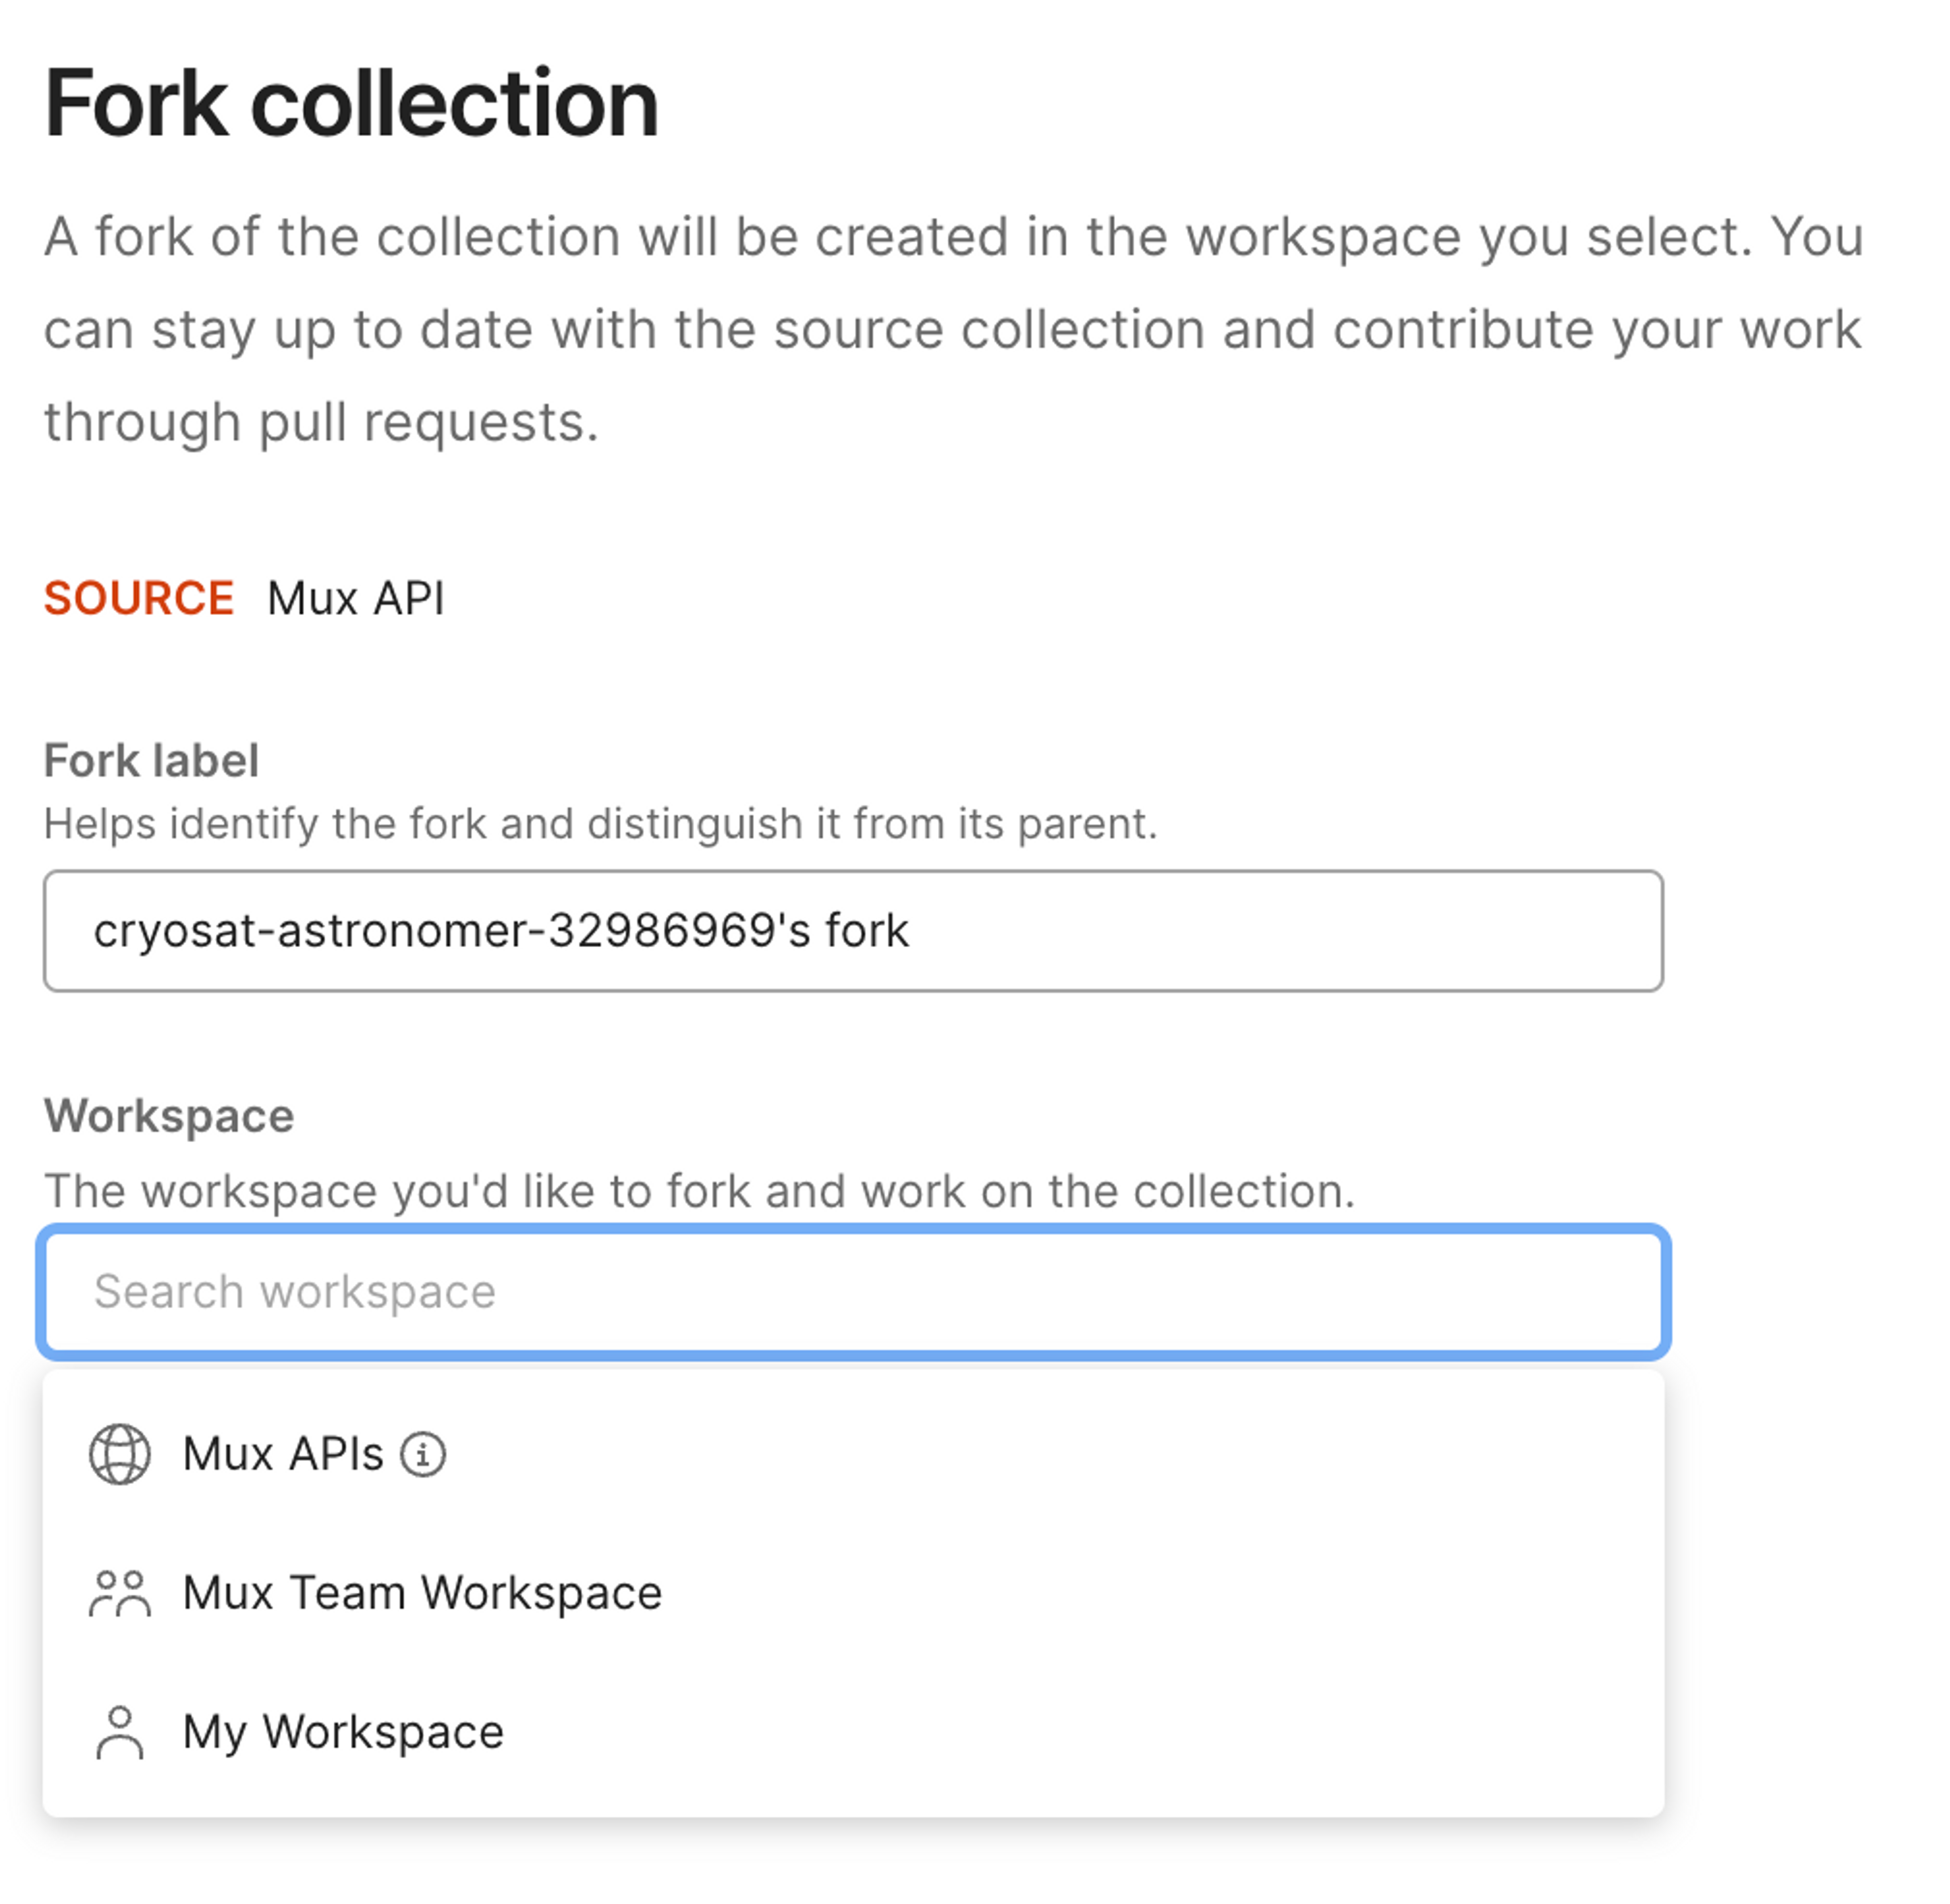Click the Mux API source collection name
The width and height of the screenshot is (1950, 1904).
[x=356, y=599]
